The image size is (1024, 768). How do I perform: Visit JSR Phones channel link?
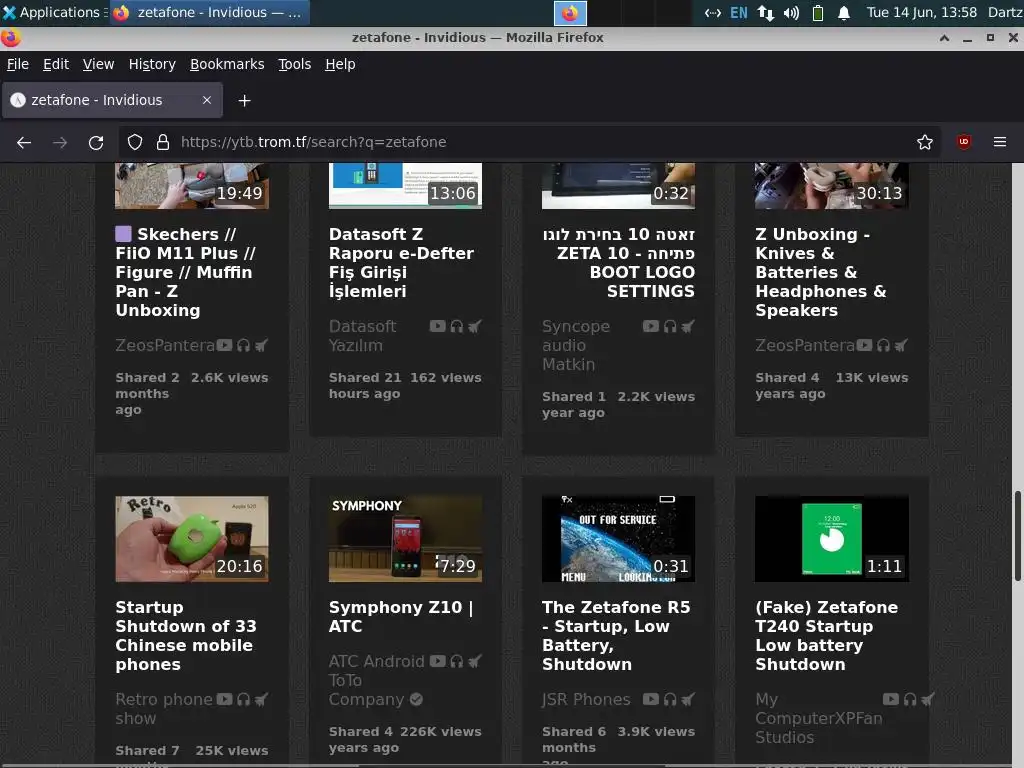tap(586, 699)
